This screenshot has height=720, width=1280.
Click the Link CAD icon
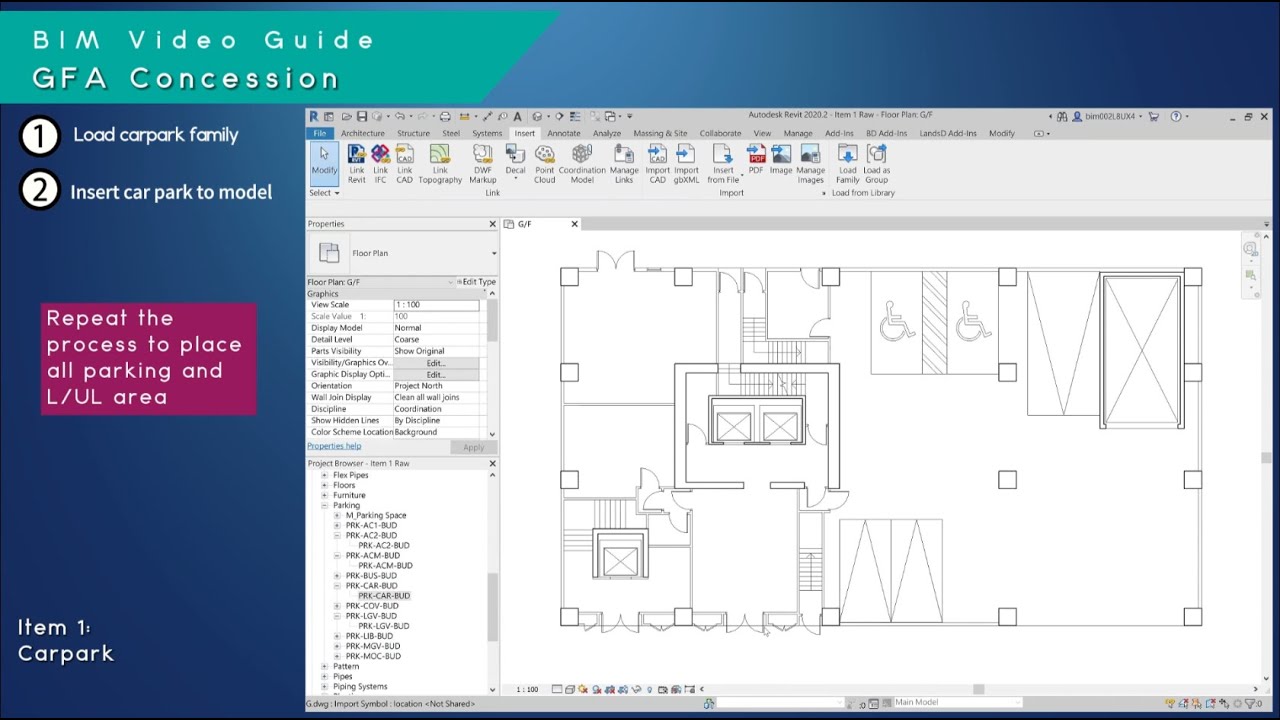tap(404, 164)
